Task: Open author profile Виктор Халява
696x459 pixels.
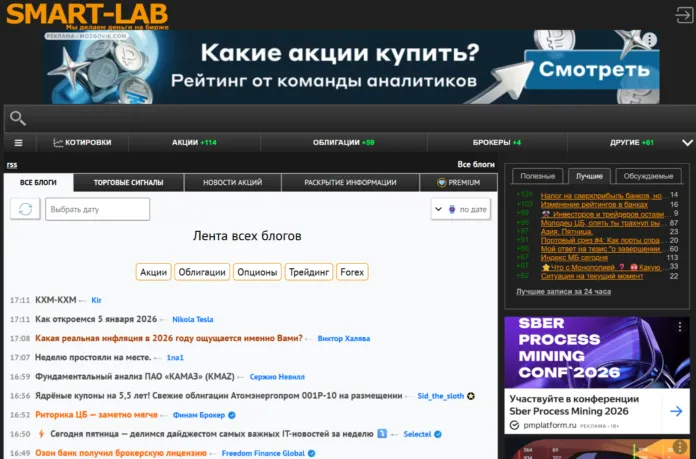Action: (344, 338)
